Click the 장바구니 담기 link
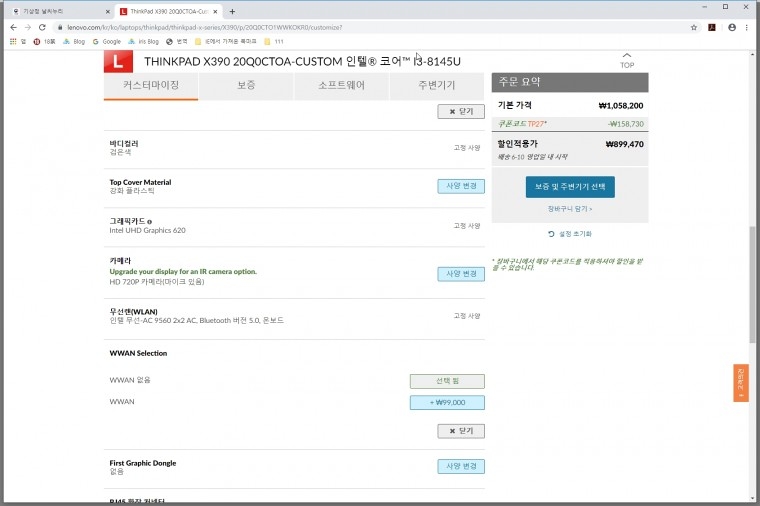 [570, 209]
